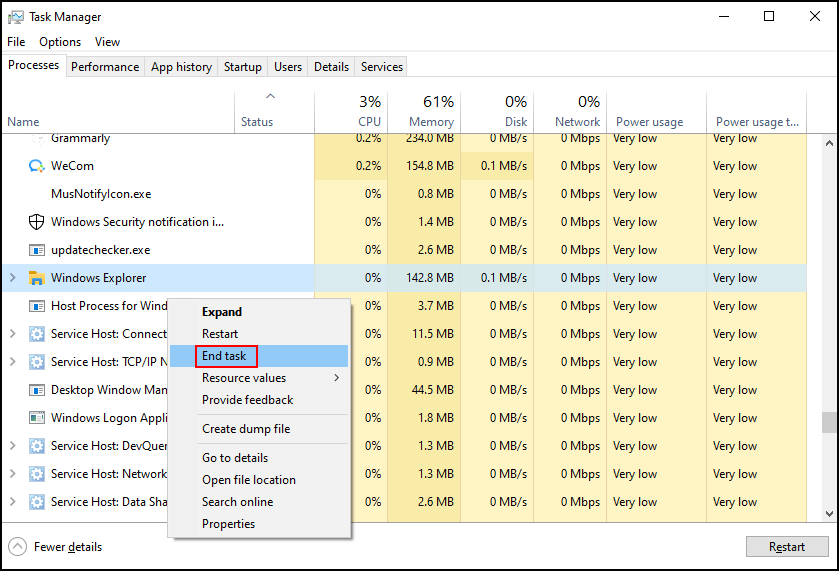
Task: Click the Service Host: Network gear icon
Action: pos(36,474)
